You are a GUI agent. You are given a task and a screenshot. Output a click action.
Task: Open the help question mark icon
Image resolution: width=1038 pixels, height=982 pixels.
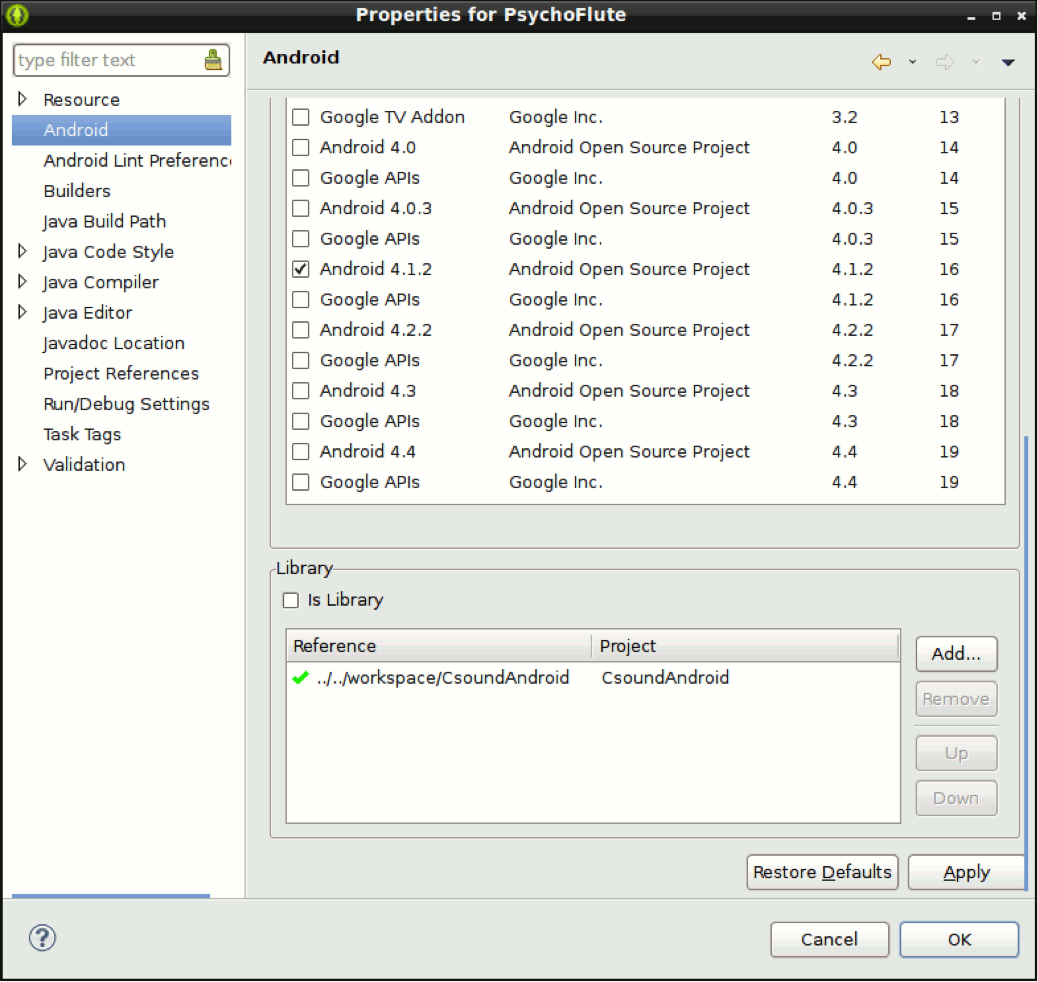click(x=42, y=938)
